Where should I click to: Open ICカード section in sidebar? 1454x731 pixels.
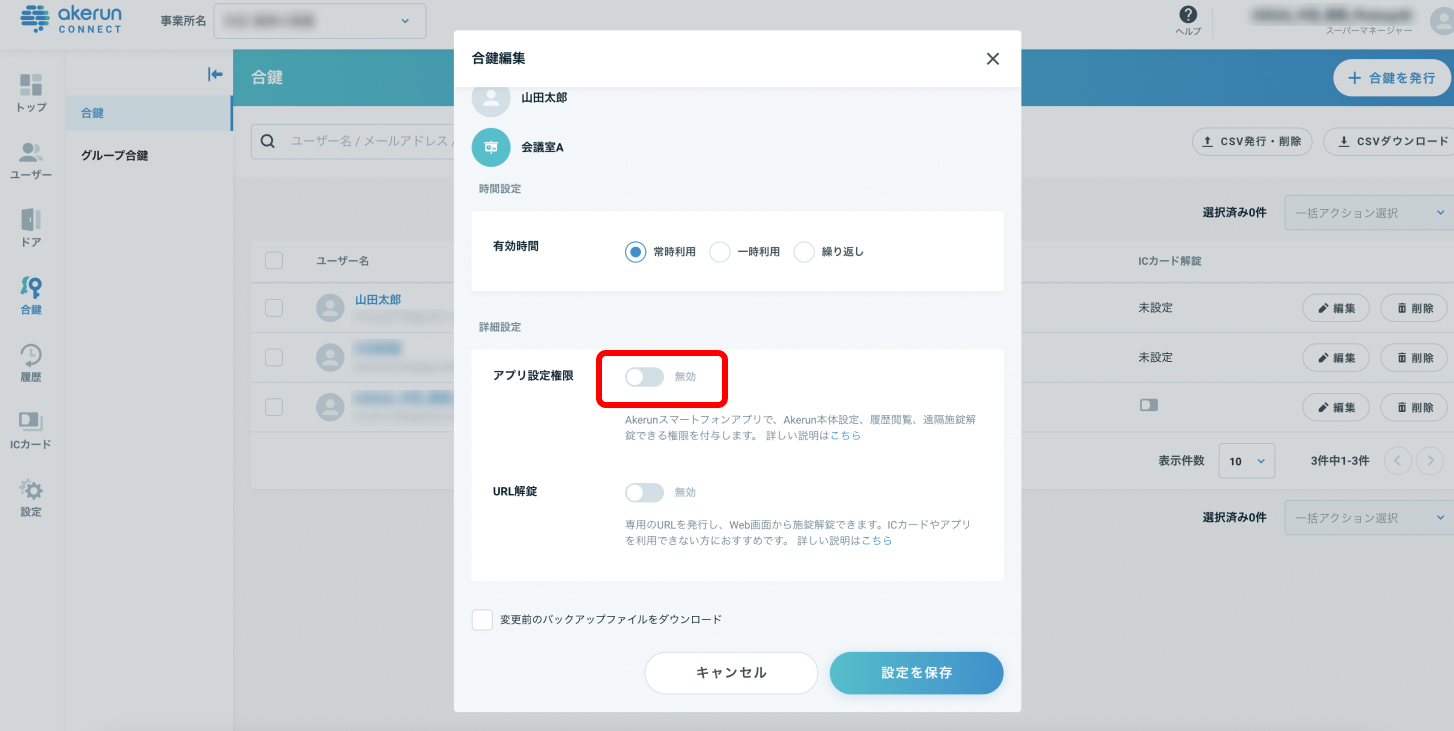31,430
